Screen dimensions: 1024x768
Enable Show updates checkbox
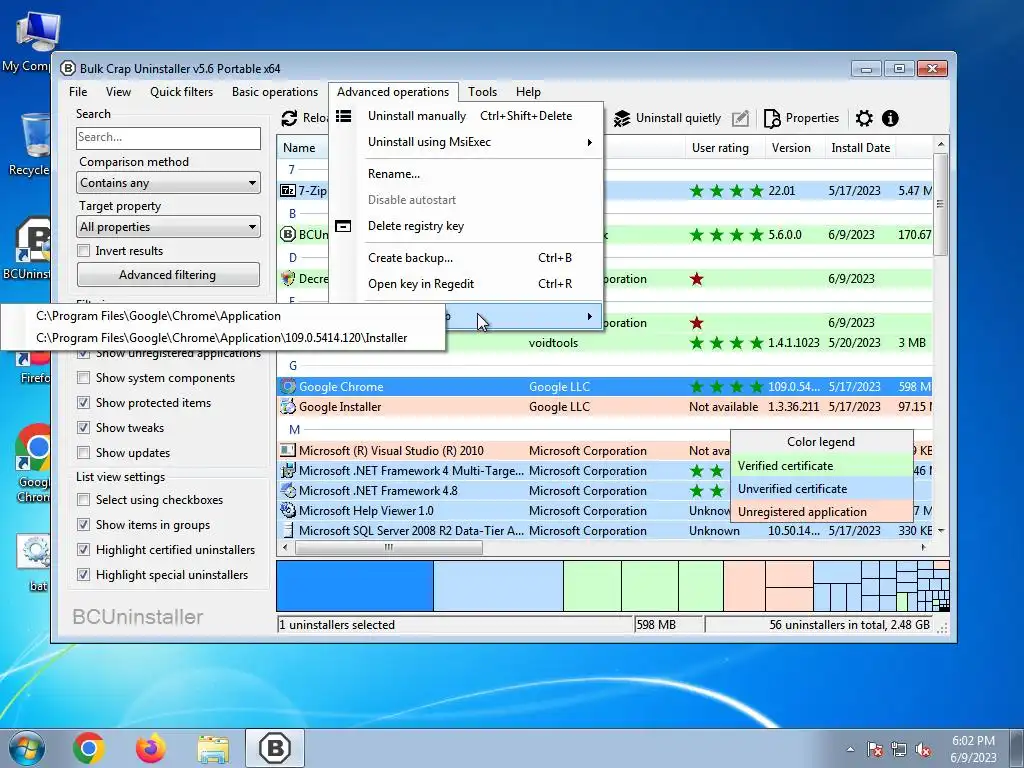[84, 453]
